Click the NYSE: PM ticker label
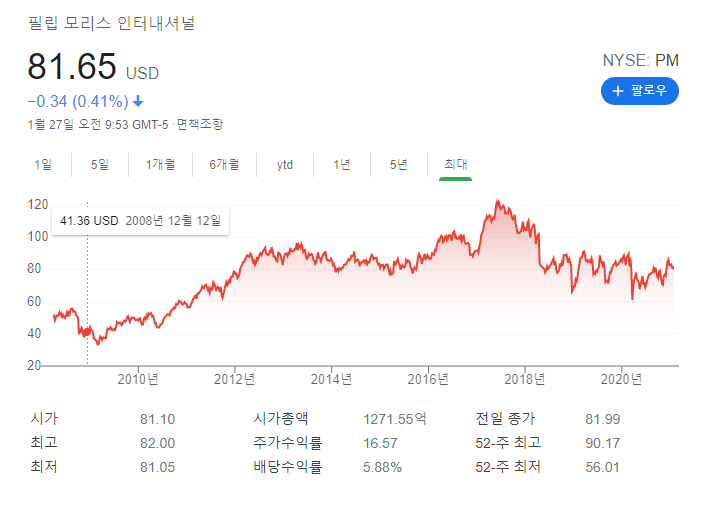Image resolution: width=720 pixels, height=515 pixels. [x=641, y=61]
